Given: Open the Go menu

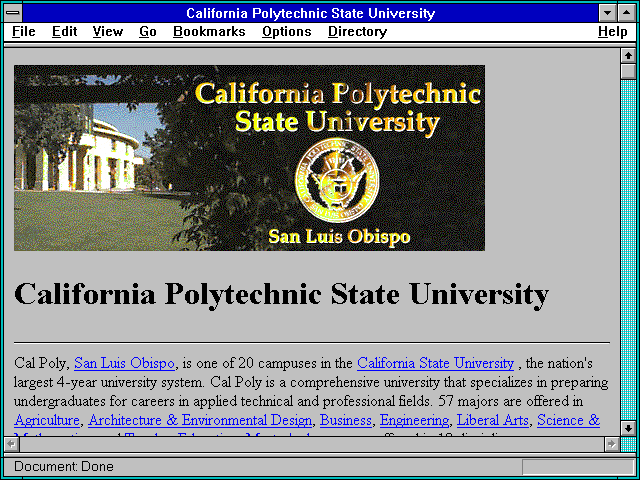Looking at the screenshot, I should [x=148, y=32].
